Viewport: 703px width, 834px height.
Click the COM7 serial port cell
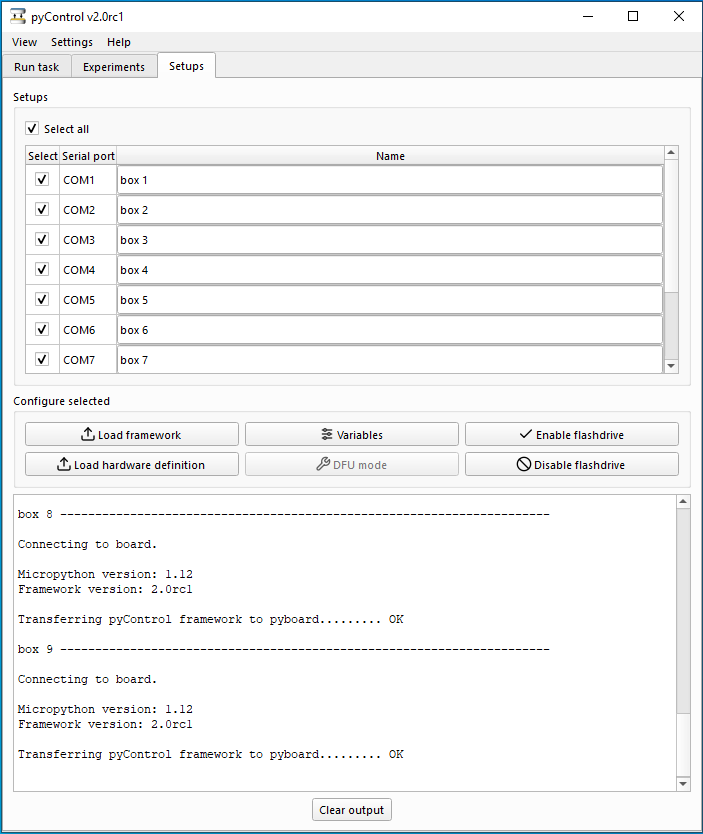(x=88, y=360)
